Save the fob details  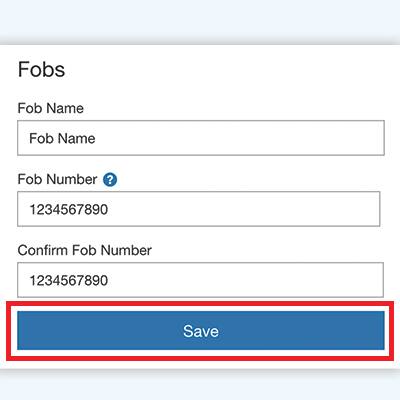(x=201, y=331)
